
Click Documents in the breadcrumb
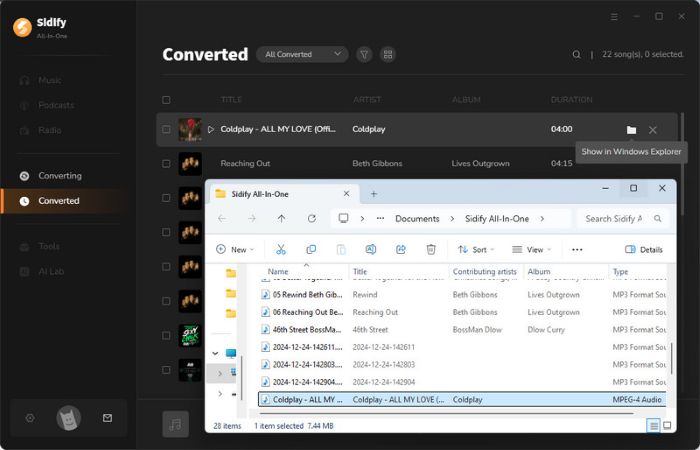pos(417,219)
